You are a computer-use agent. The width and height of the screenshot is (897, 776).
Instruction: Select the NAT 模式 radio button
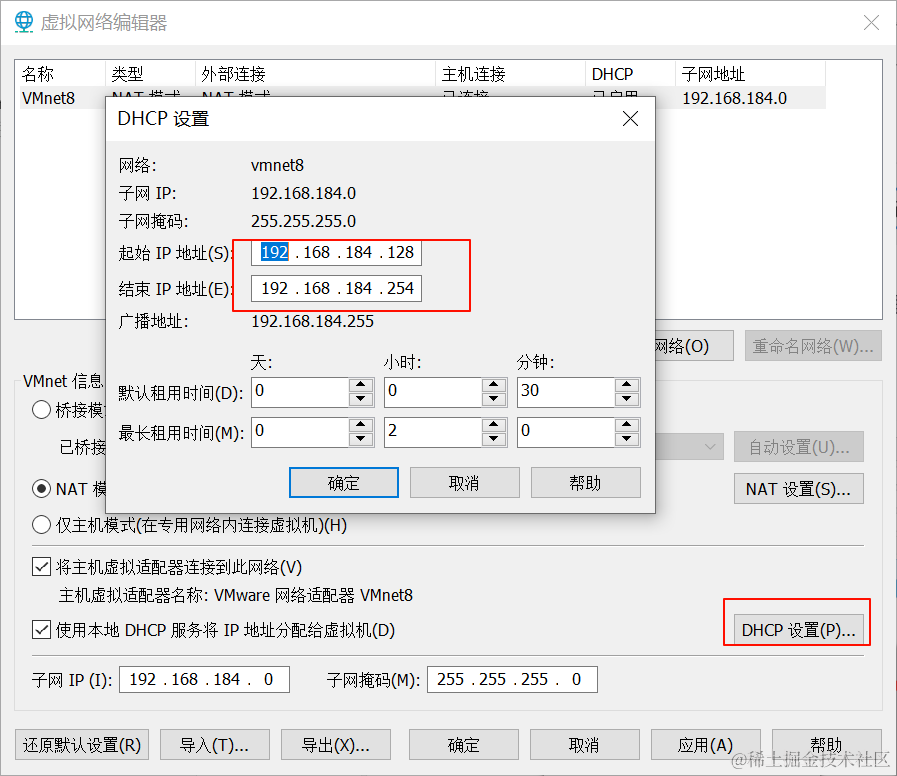[41, 489]
